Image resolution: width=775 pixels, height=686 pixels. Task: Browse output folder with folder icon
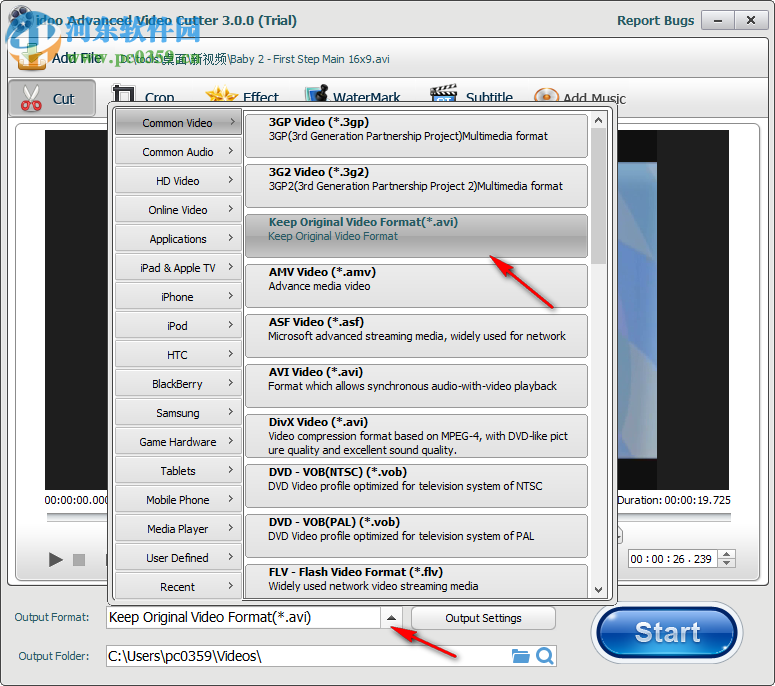(x=520, y=656)
